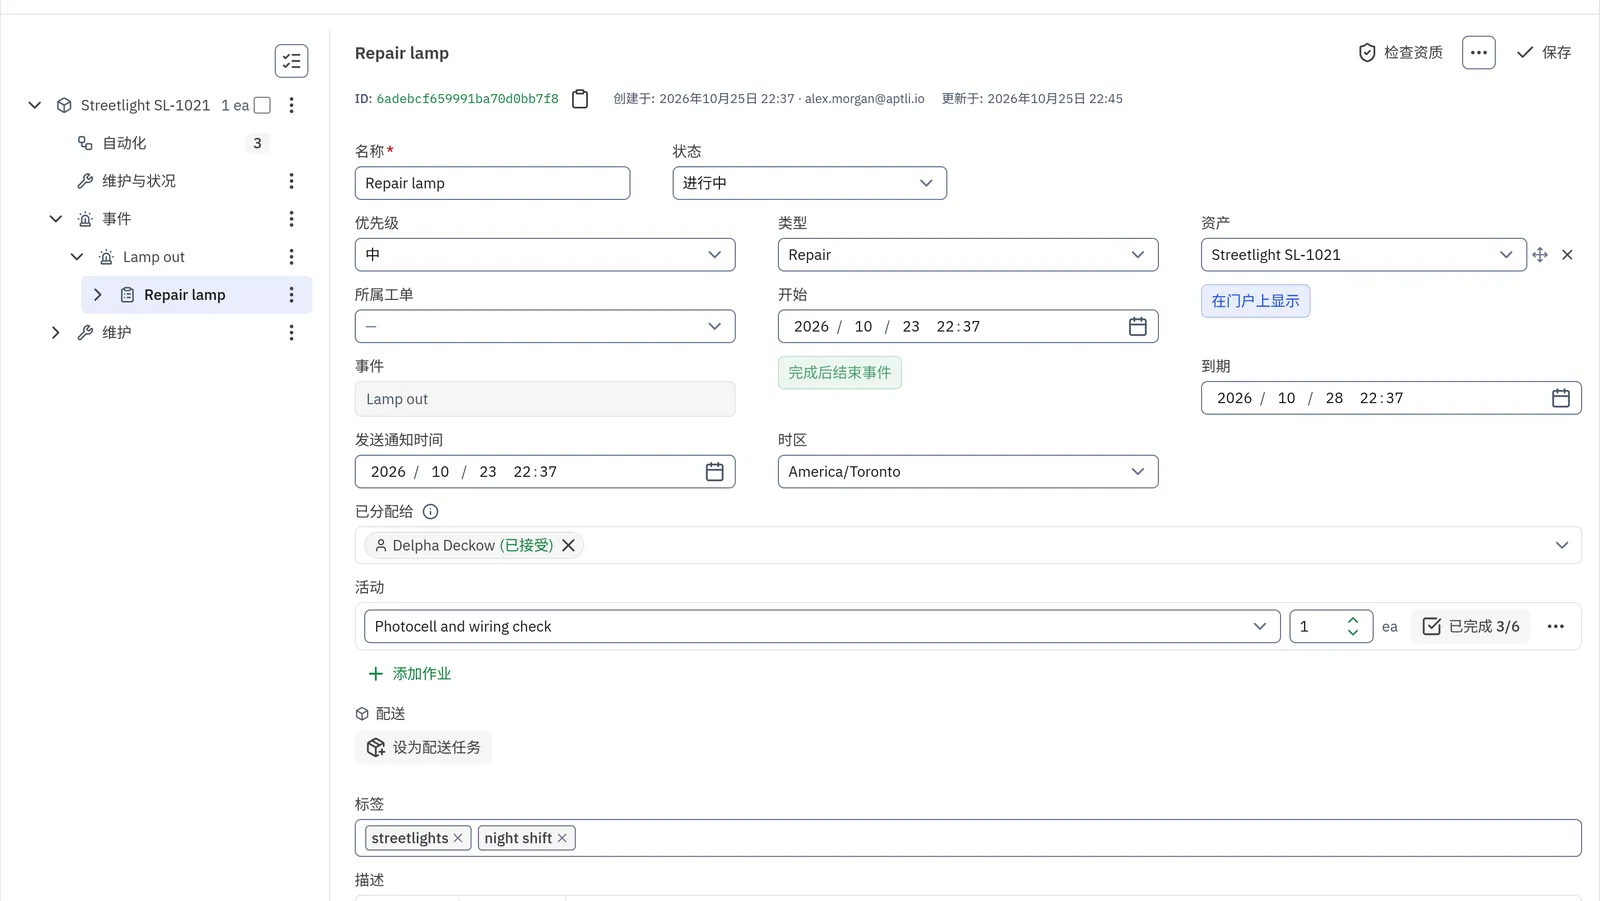The height and width of the screenshot is (901, 1600).
Task: Open options menu for Streetlight SL-1021
Action: click(x=291, y=105)
